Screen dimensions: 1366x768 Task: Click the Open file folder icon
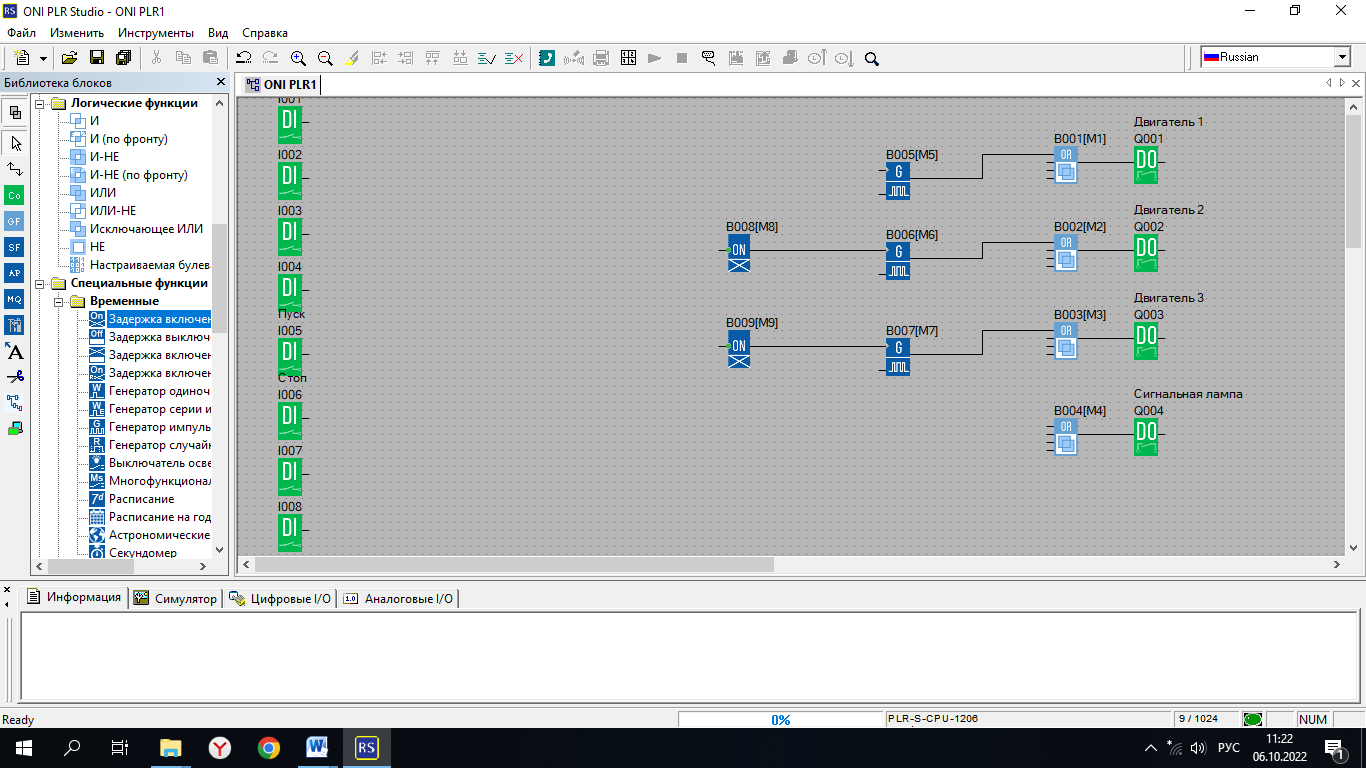pos(69,58)
